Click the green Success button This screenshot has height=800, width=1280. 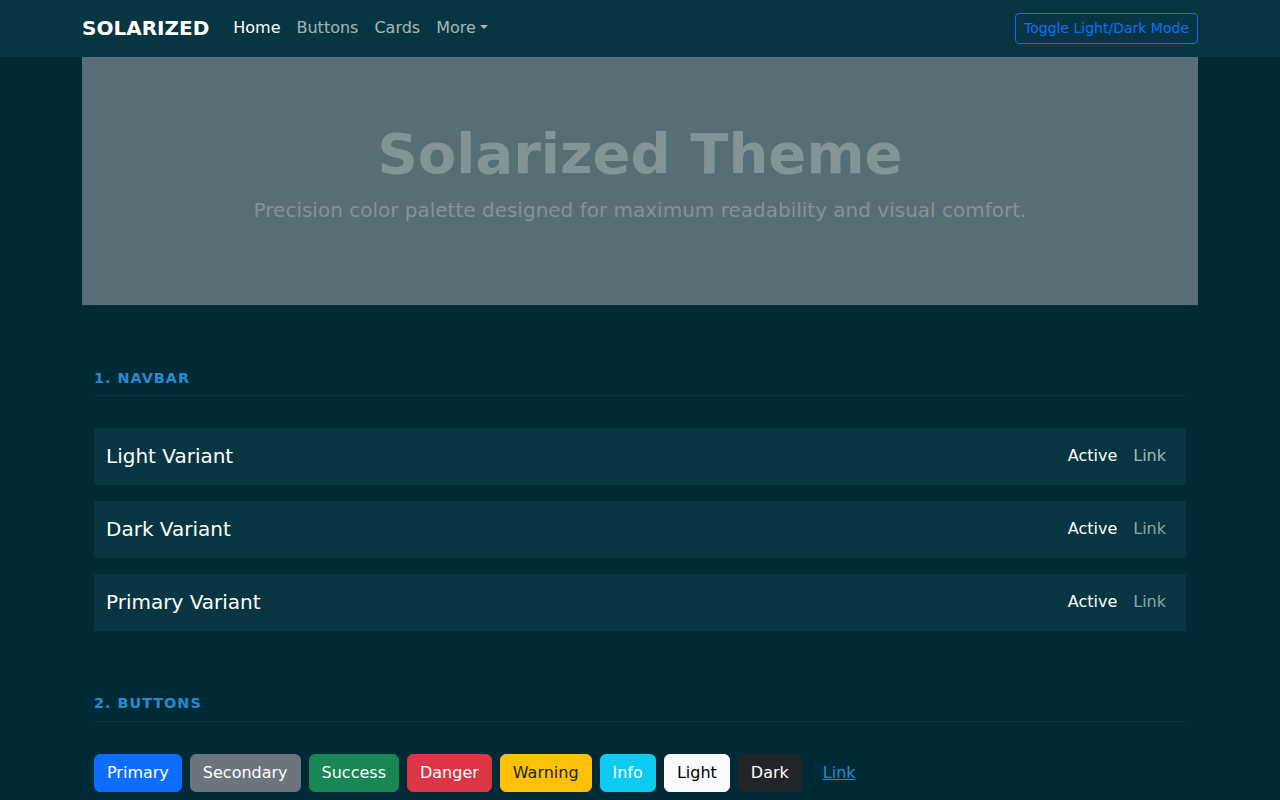[354, 773]
